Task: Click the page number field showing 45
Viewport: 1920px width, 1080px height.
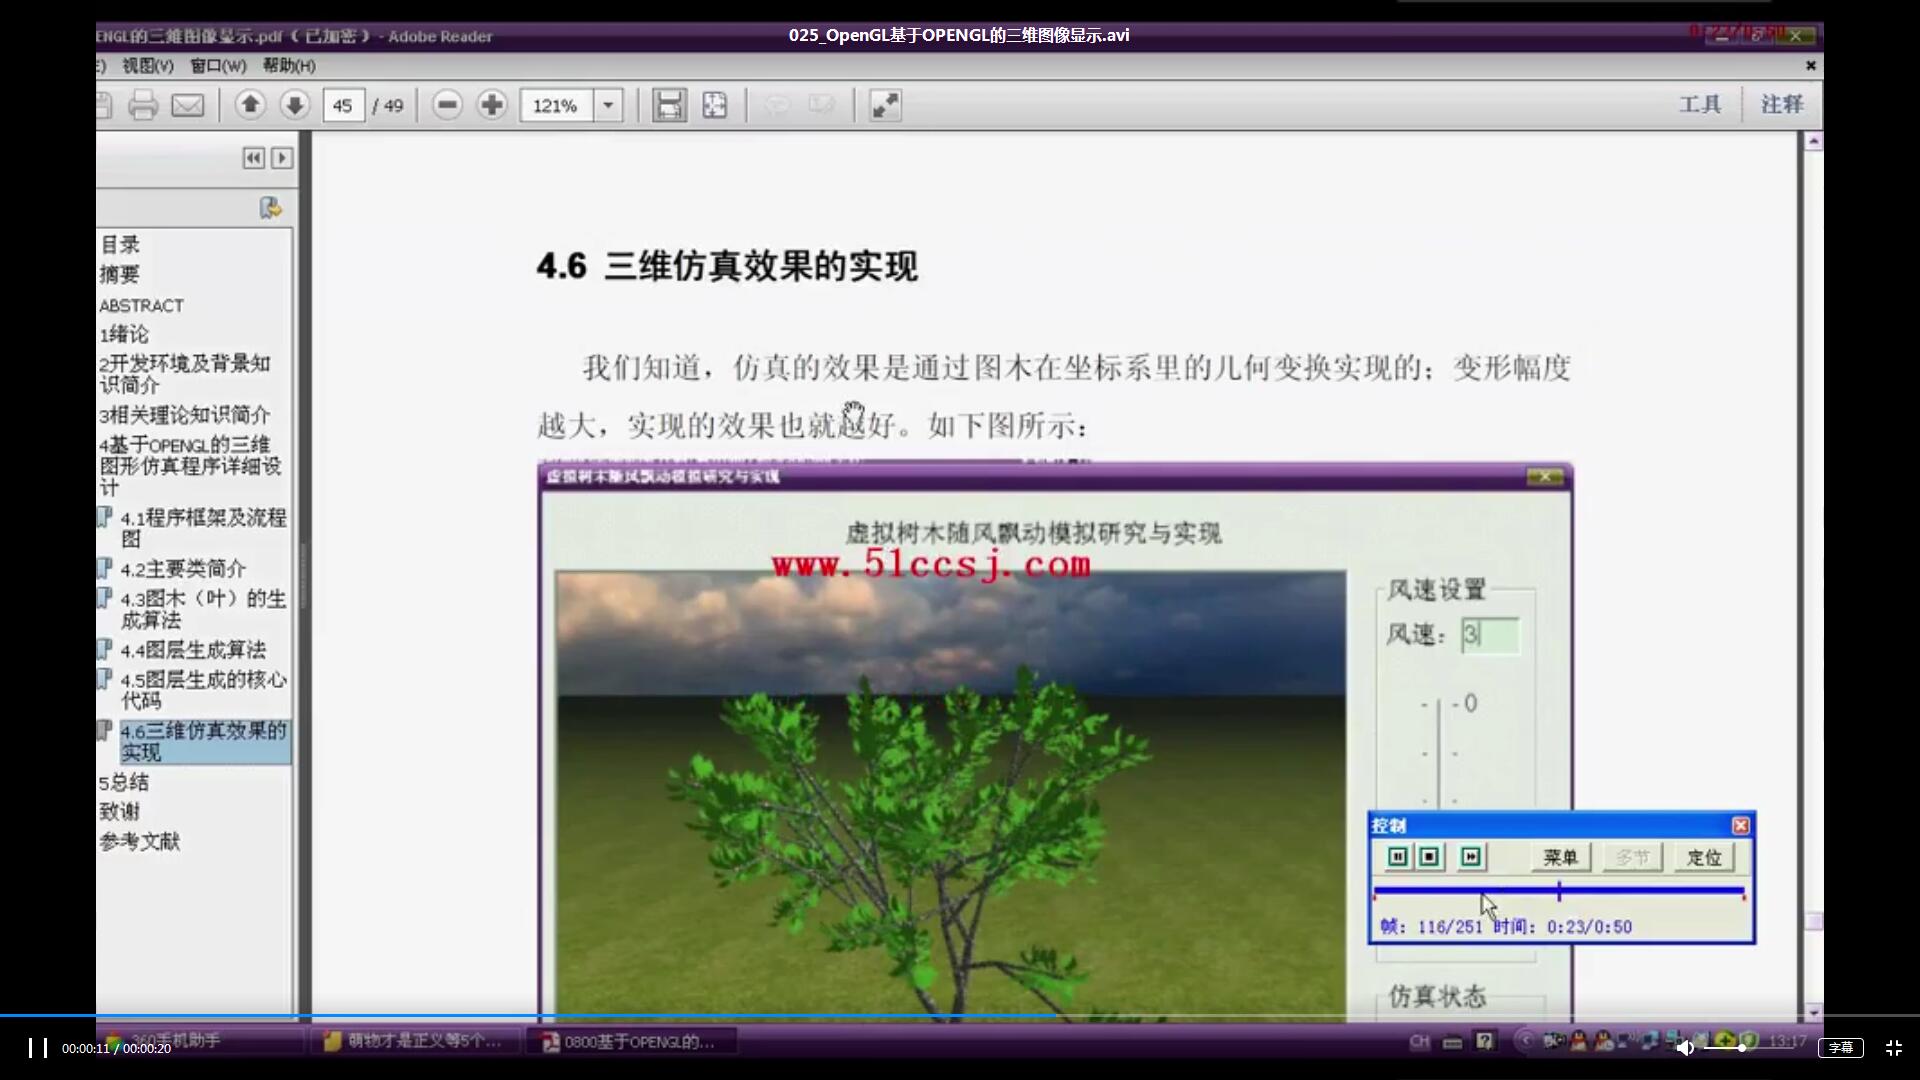Action: coord(343,105)
